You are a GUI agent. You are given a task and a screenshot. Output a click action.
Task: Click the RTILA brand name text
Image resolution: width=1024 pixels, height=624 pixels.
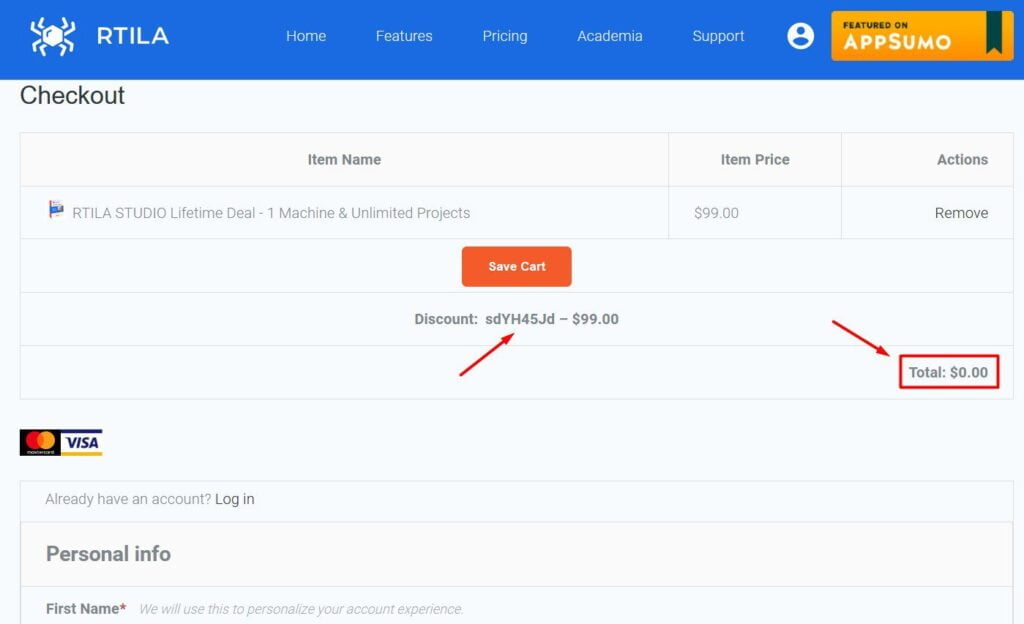pyautogui.click(x=133, y=36)
